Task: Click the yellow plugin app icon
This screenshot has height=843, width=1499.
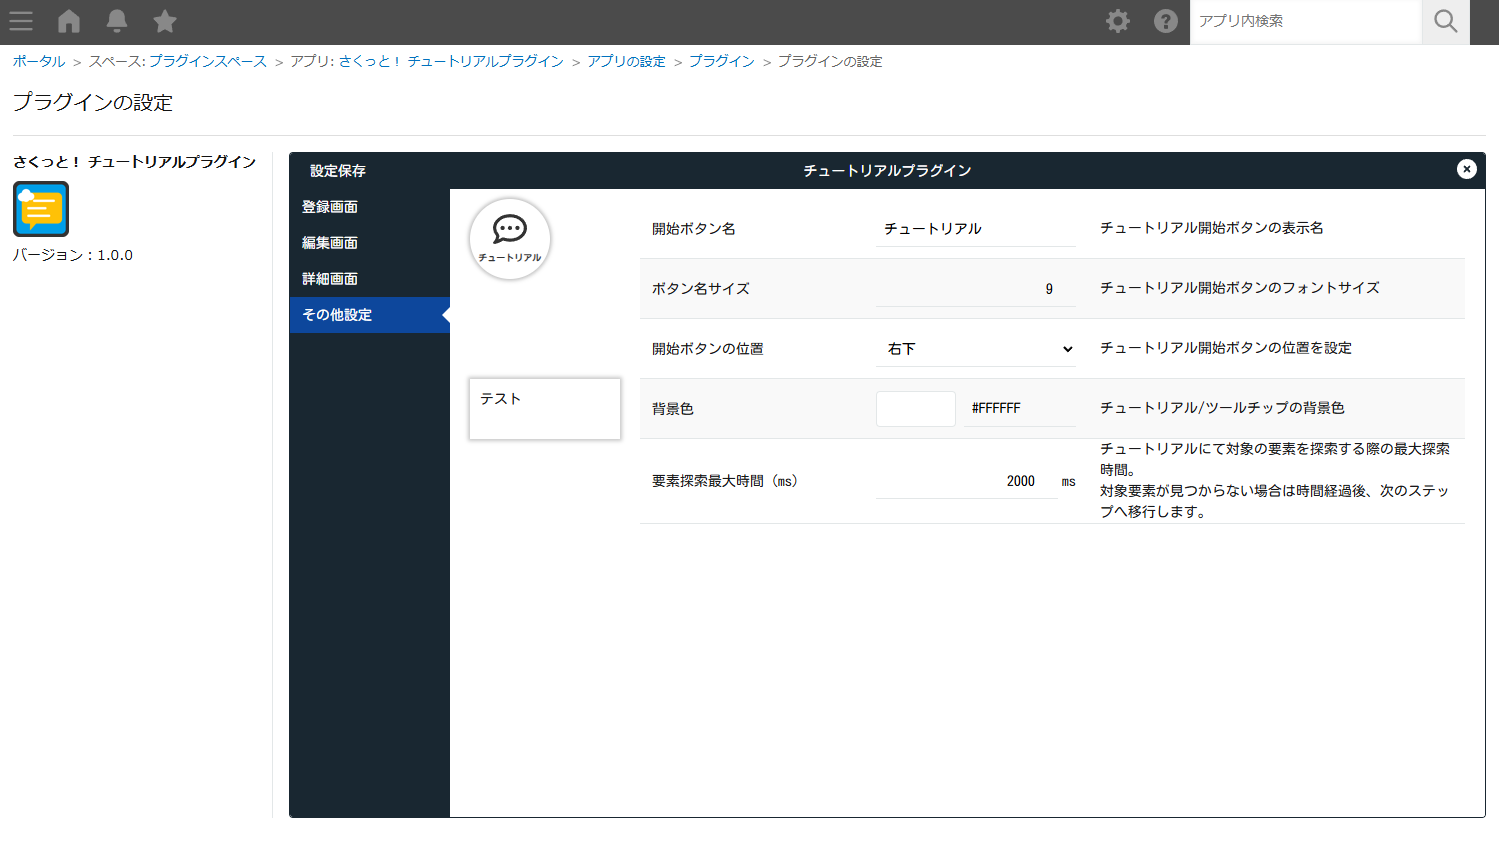Action: pyautogui.click(x=41, y=209)
